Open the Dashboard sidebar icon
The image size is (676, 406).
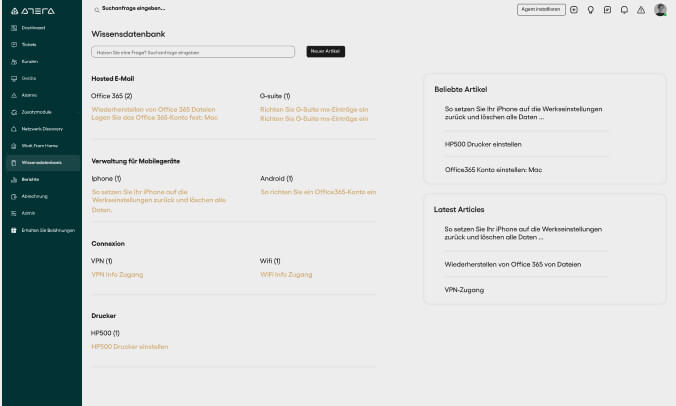(14, 28)
